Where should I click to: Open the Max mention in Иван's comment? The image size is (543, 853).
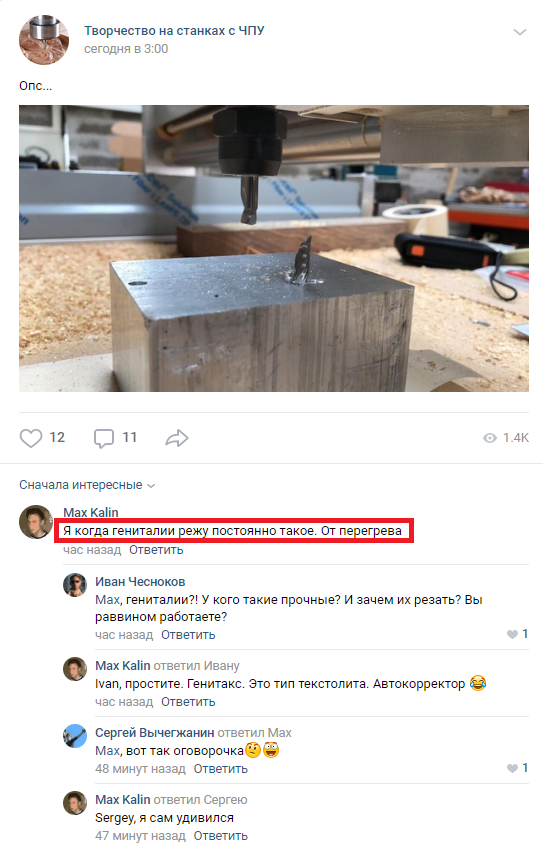click(x=108, y=600)
